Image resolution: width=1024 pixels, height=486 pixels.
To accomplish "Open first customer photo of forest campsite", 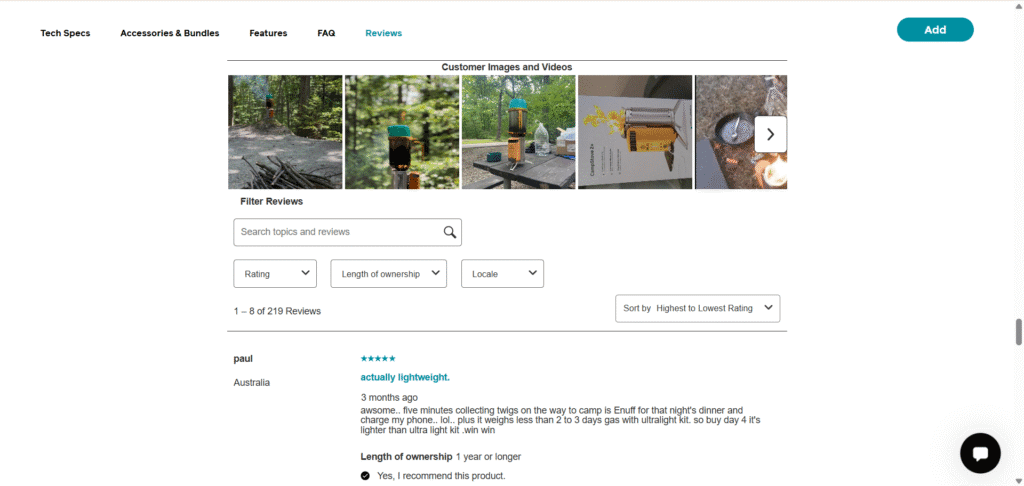I will click(285, 132).
